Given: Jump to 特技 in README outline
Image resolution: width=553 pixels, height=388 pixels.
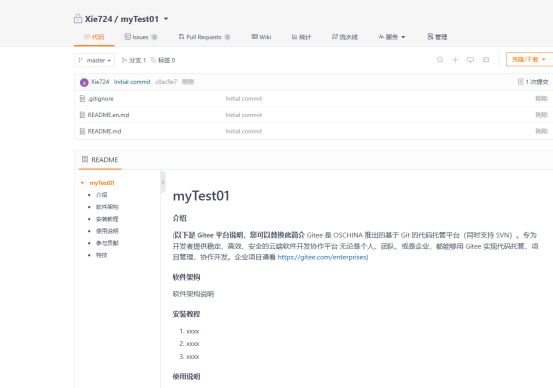Looking at the screenshot, I should pyautogui.click(x=102, y=255).
